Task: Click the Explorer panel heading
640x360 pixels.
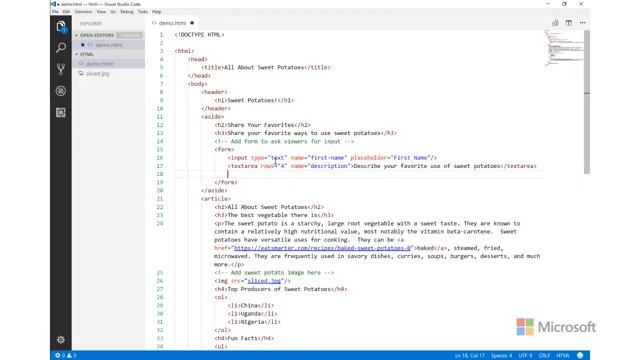Action: click(x=91, y=24)
